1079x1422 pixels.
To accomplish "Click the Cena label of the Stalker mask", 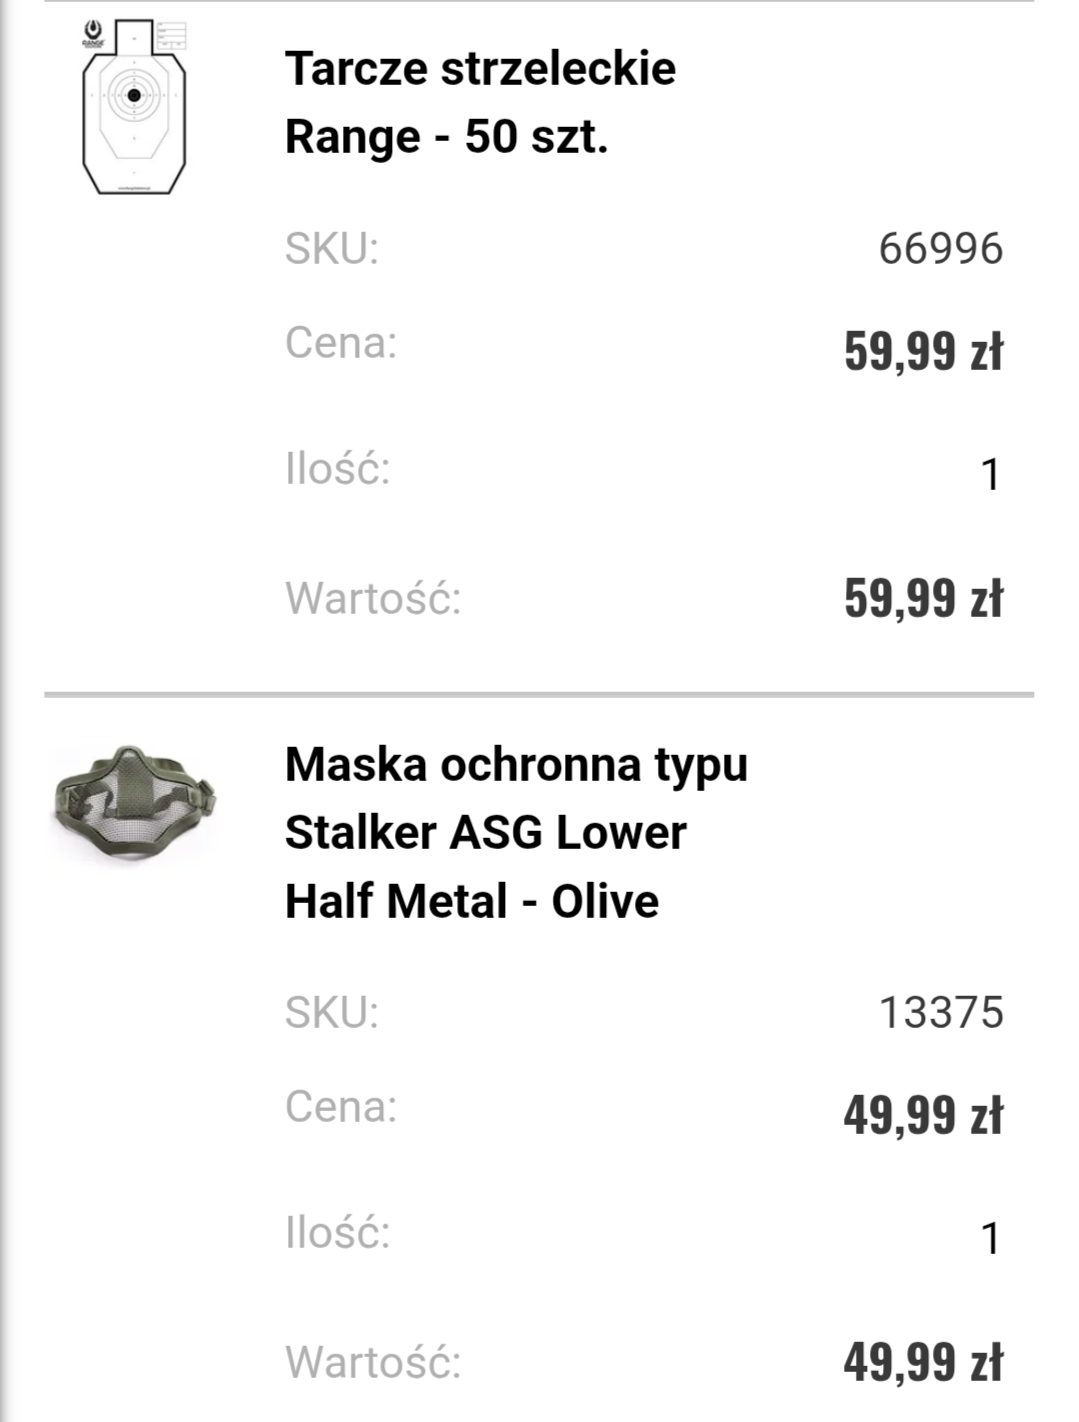I will click(x=341, y=1107).
